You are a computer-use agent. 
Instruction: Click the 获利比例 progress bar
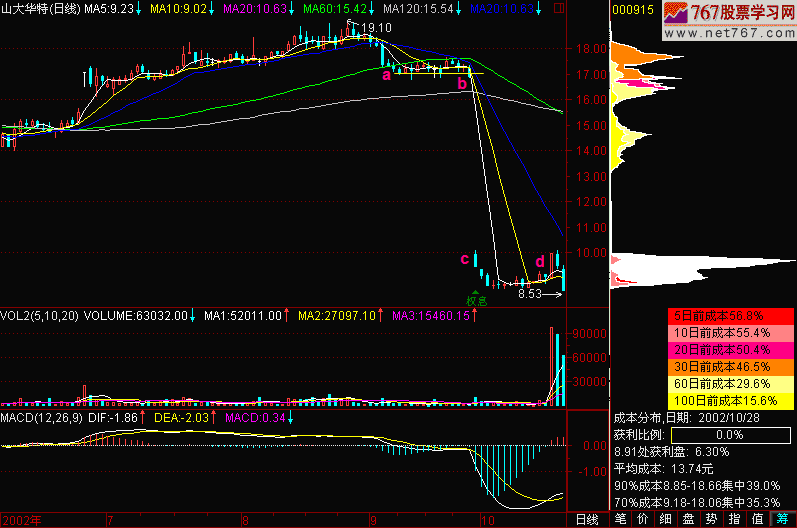(x=728, y=436)
